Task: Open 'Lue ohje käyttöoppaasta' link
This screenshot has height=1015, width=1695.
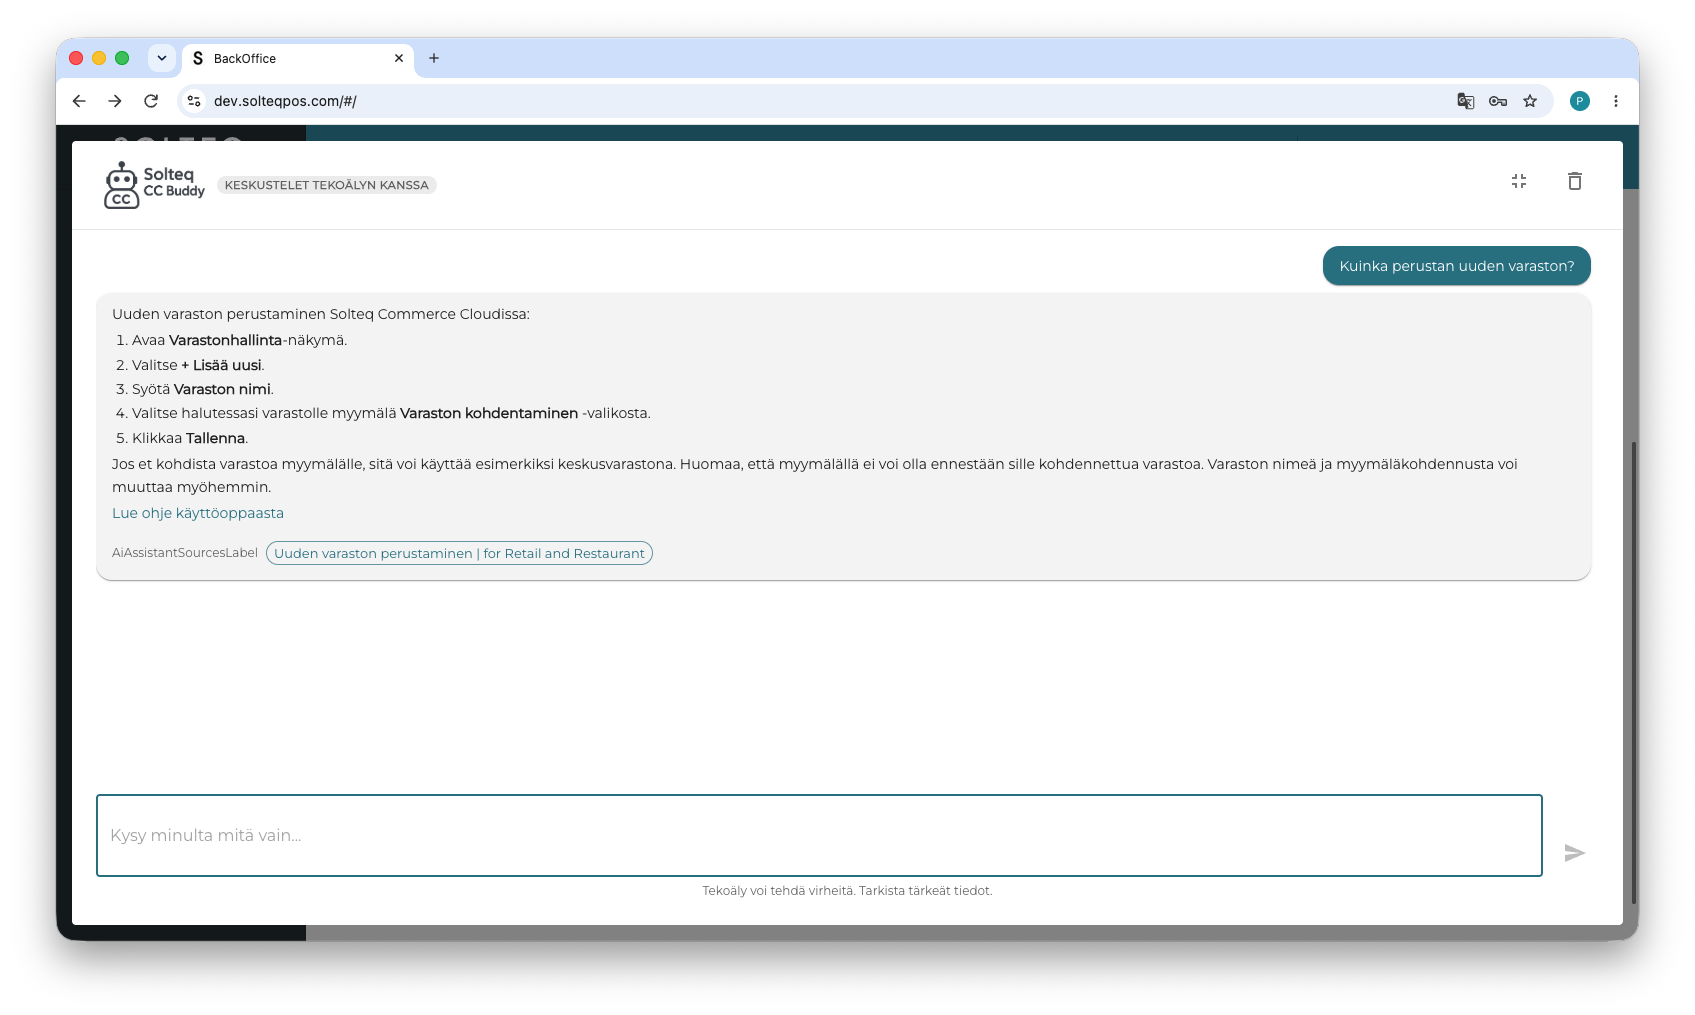Action: [198, 513]
